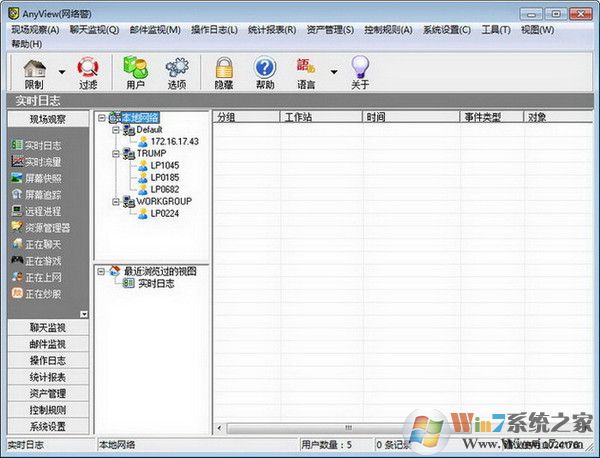The height and width of the screenshot is (458, 600).
Task: Open the 聊天监视 sidebar section
Action: pyautogui.click(x=48, y=328)
